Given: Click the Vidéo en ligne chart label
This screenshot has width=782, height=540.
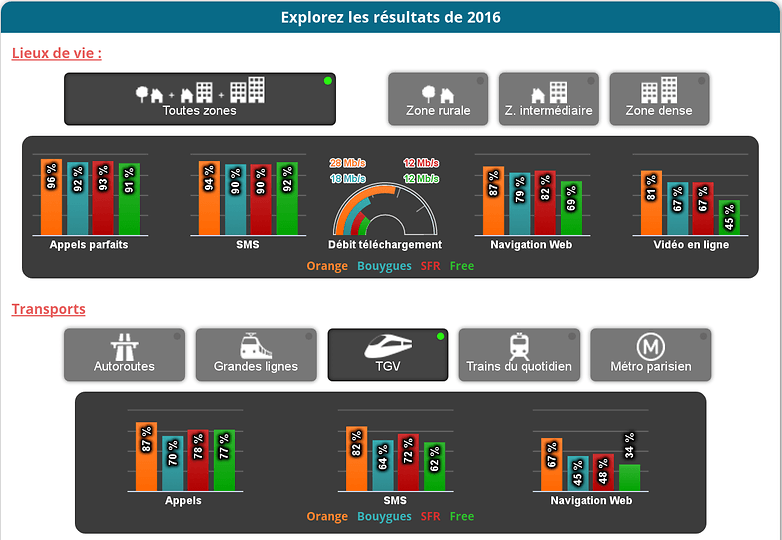Looking at the screenshot, I should [691, 245].
